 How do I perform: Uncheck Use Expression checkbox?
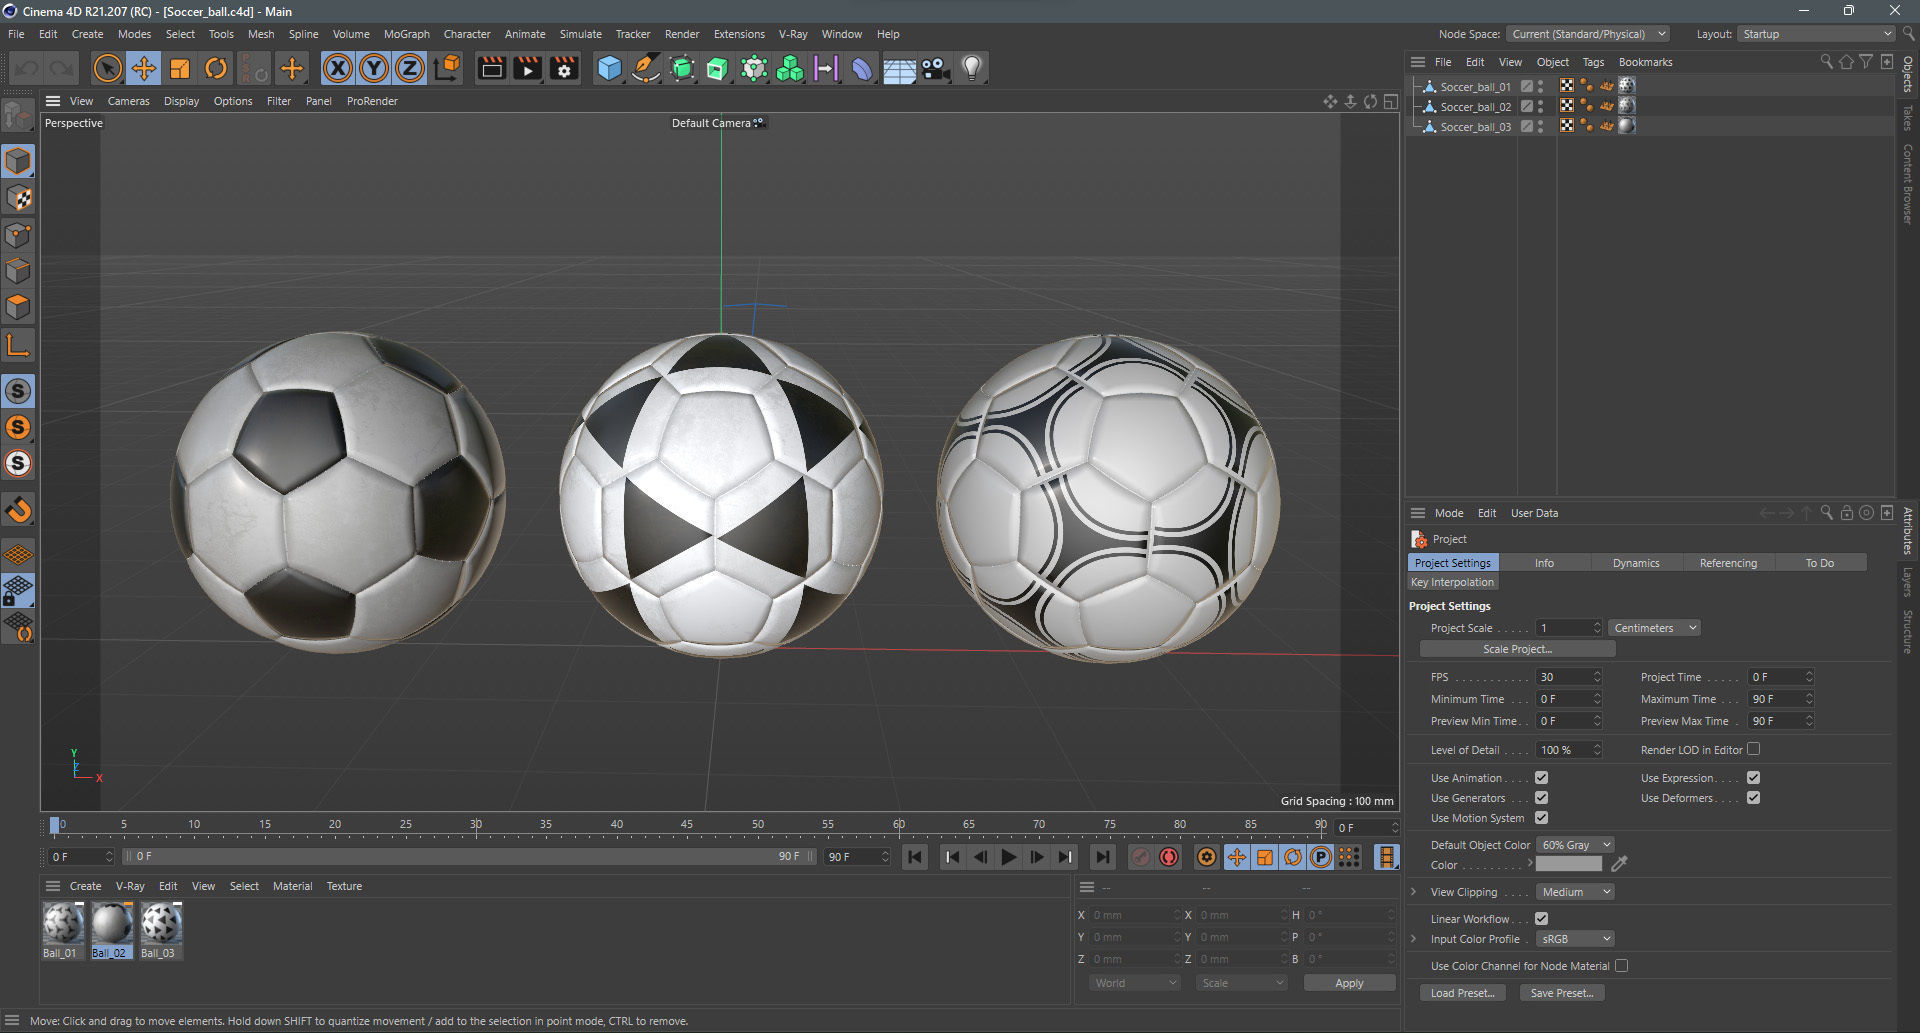(1753, 778)
